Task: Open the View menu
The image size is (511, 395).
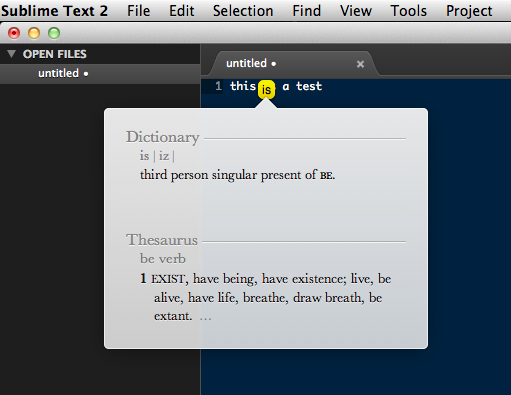Action: coord(356,11)
